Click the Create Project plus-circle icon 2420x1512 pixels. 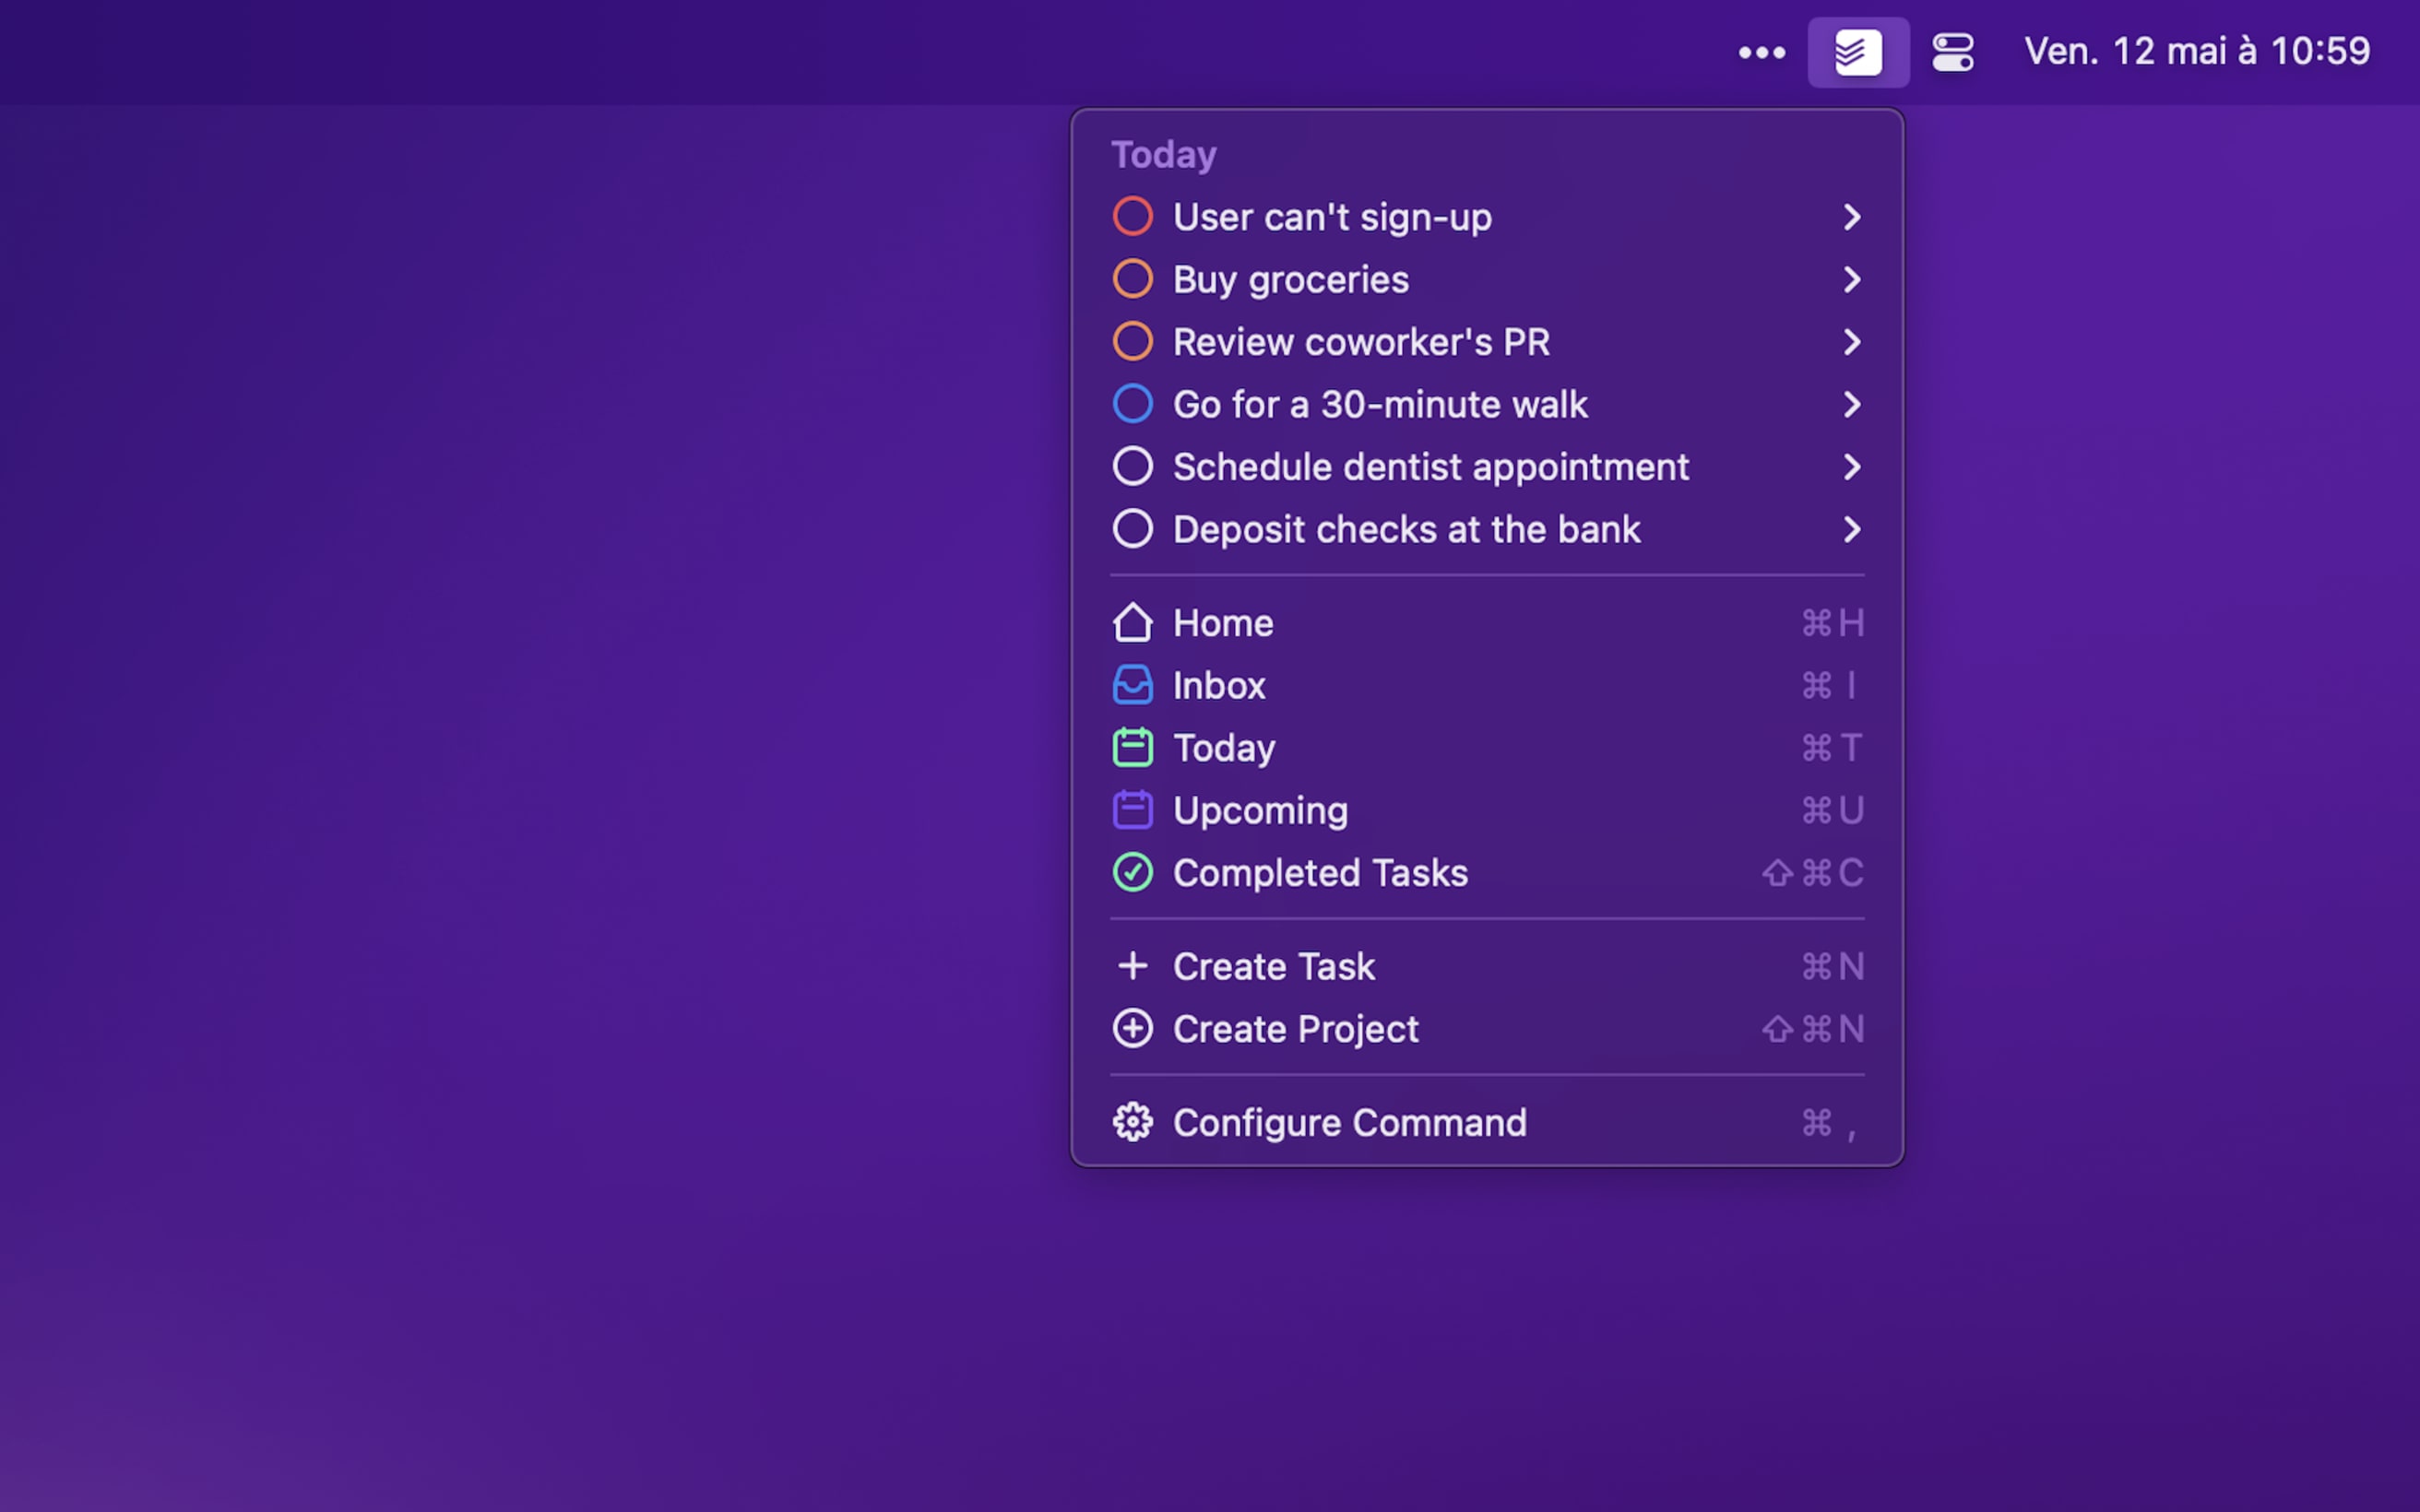(x=1132, y=1029)
